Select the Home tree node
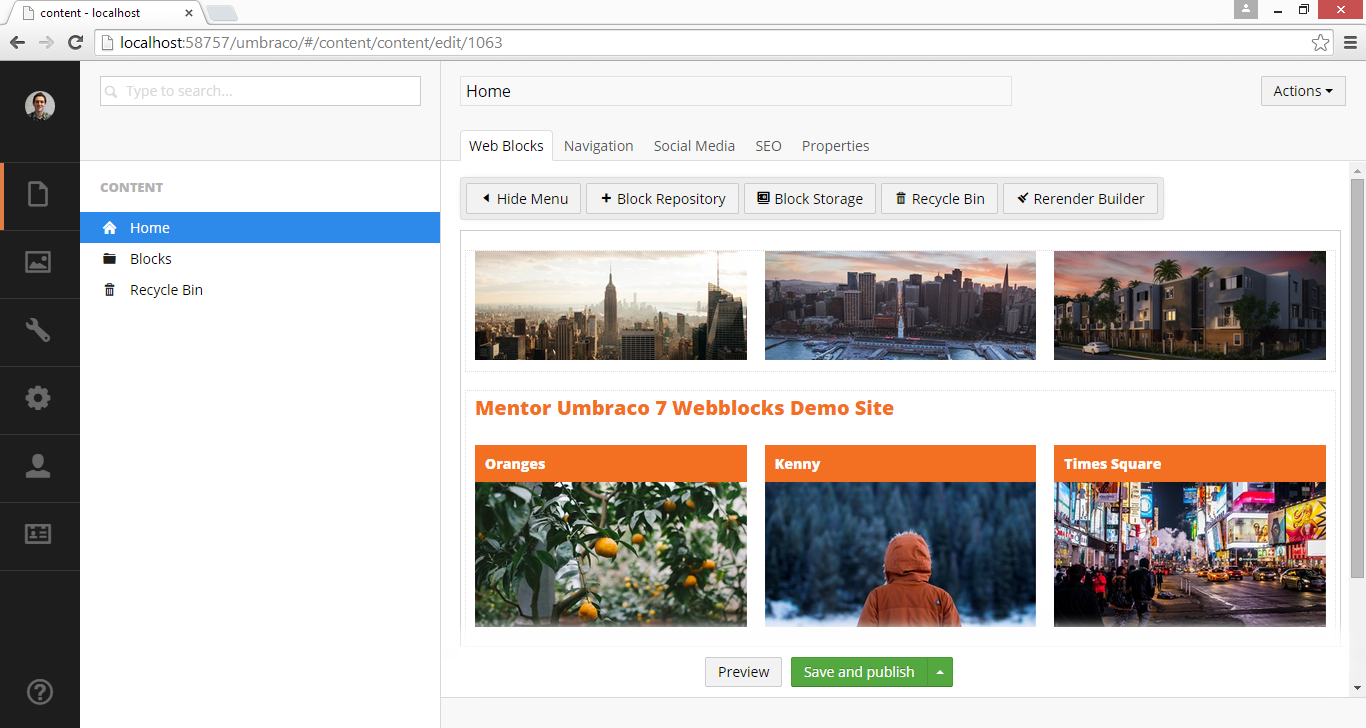 tap(260, 227)
